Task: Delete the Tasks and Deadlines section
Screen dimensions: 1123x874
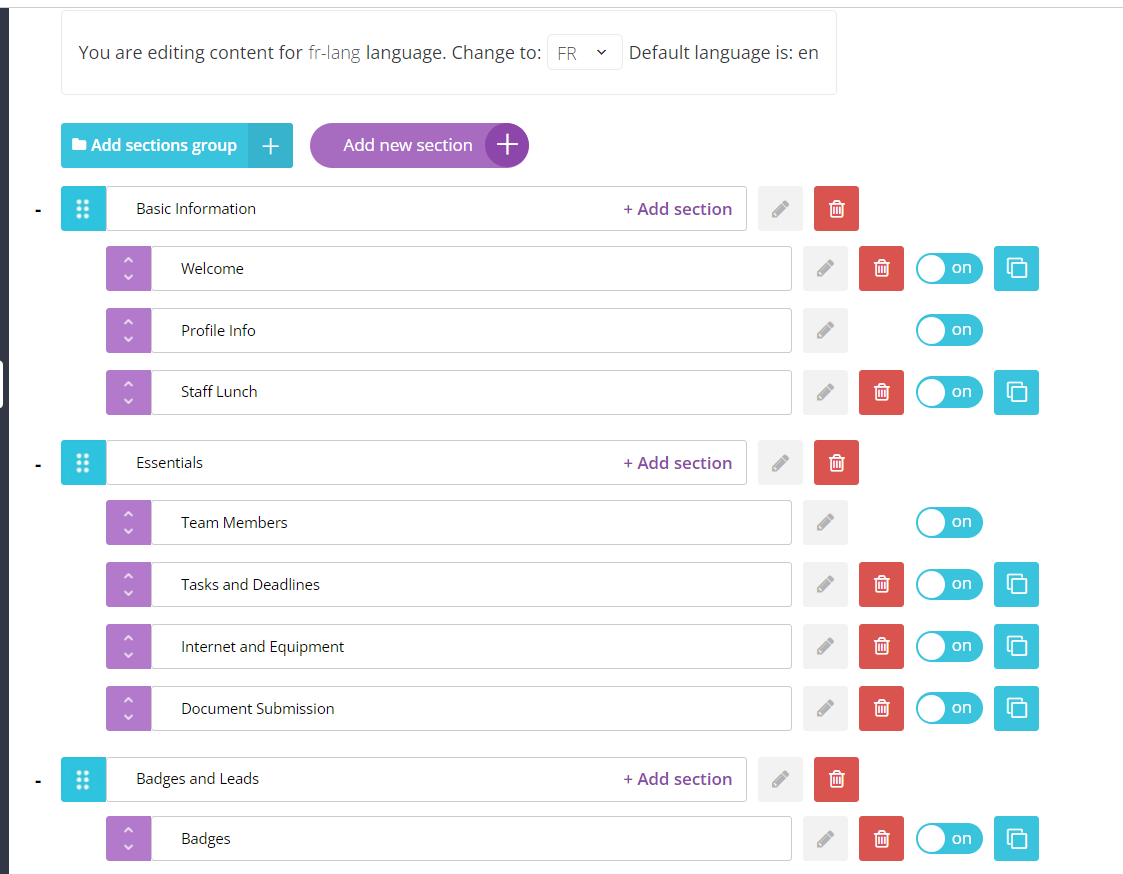Action: tap(881, 585)
